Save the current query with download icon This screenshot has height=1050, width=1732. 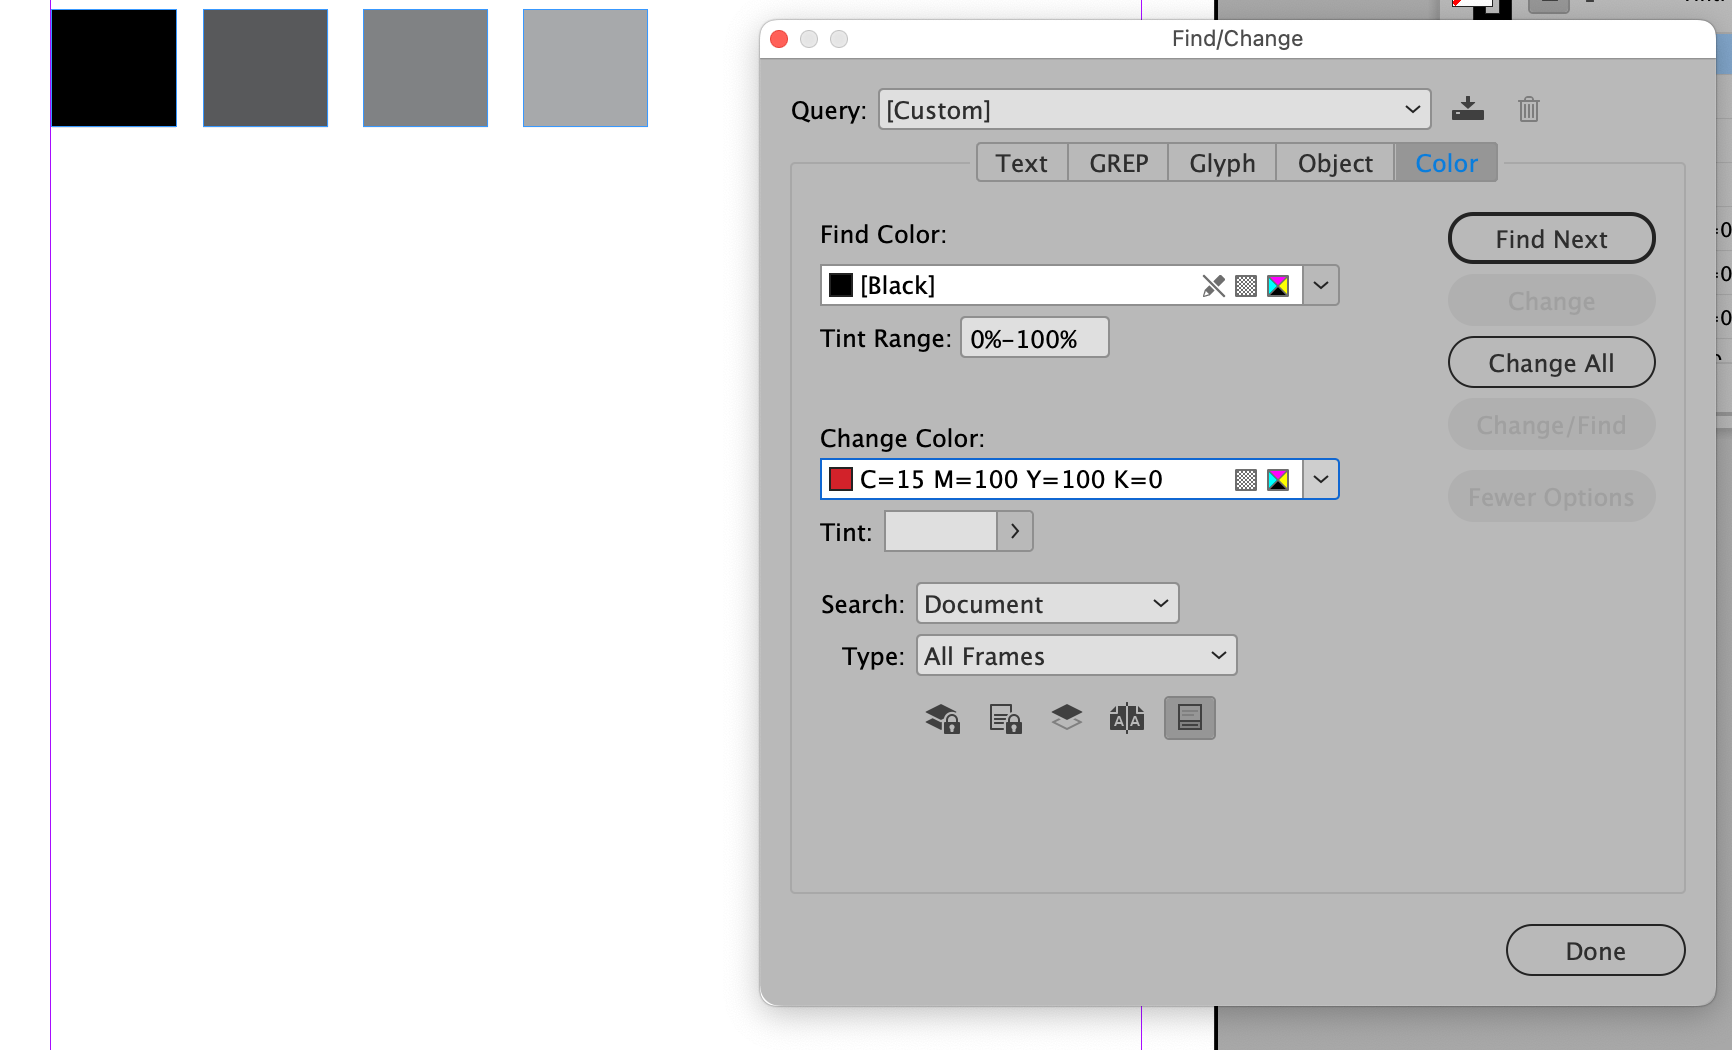click(x=1467, y=109)
